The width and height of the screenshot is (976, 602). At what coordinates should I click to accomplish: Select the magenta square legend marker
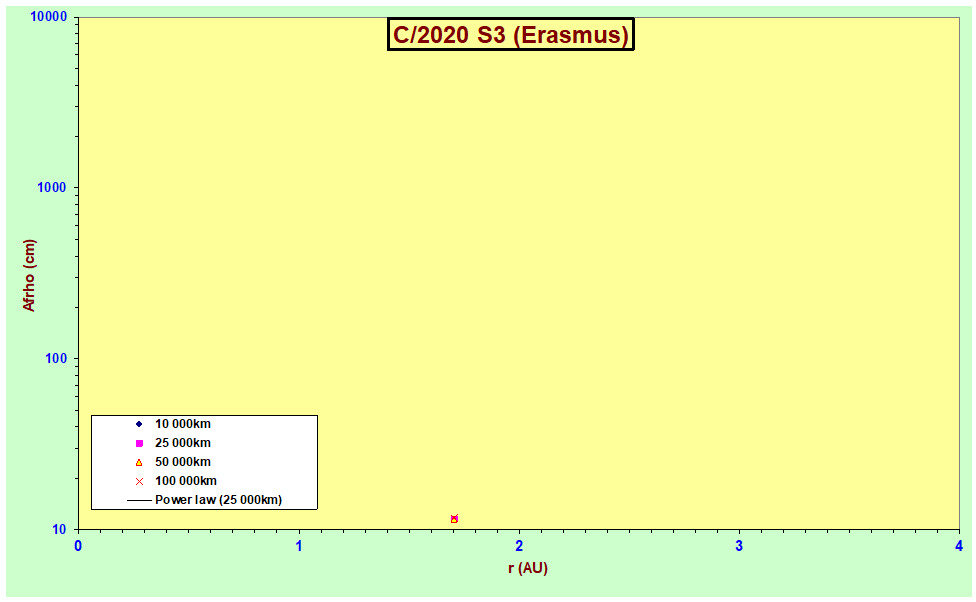(x=139, y=443)
